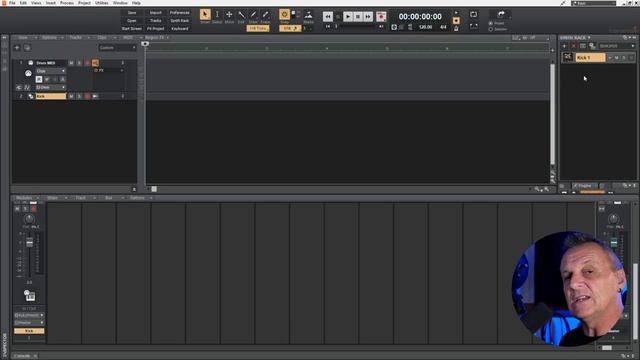The image size is (640, 360).
Task: Open the Region FX dropdown
Action: point(157,38)
